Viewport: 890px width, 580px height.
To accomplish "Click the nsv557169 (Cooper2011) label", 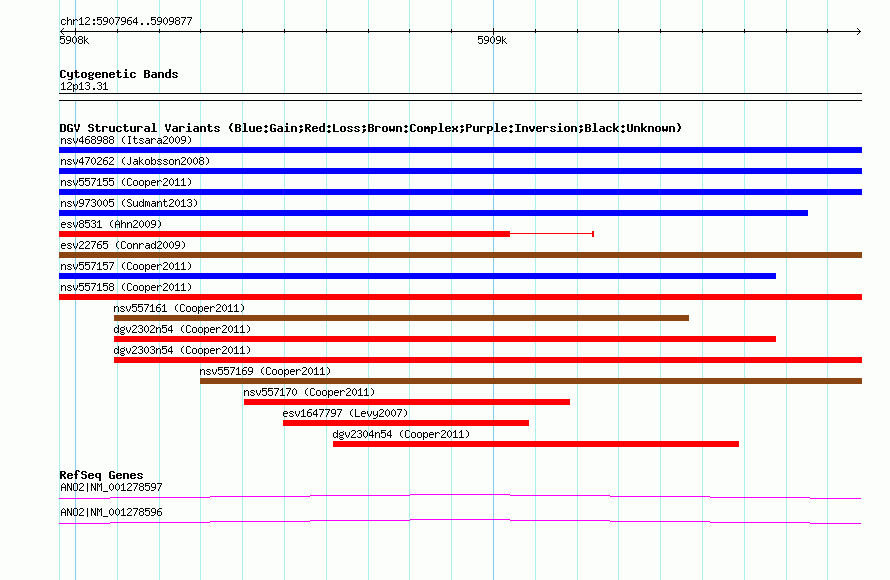I will coord(265,371).
